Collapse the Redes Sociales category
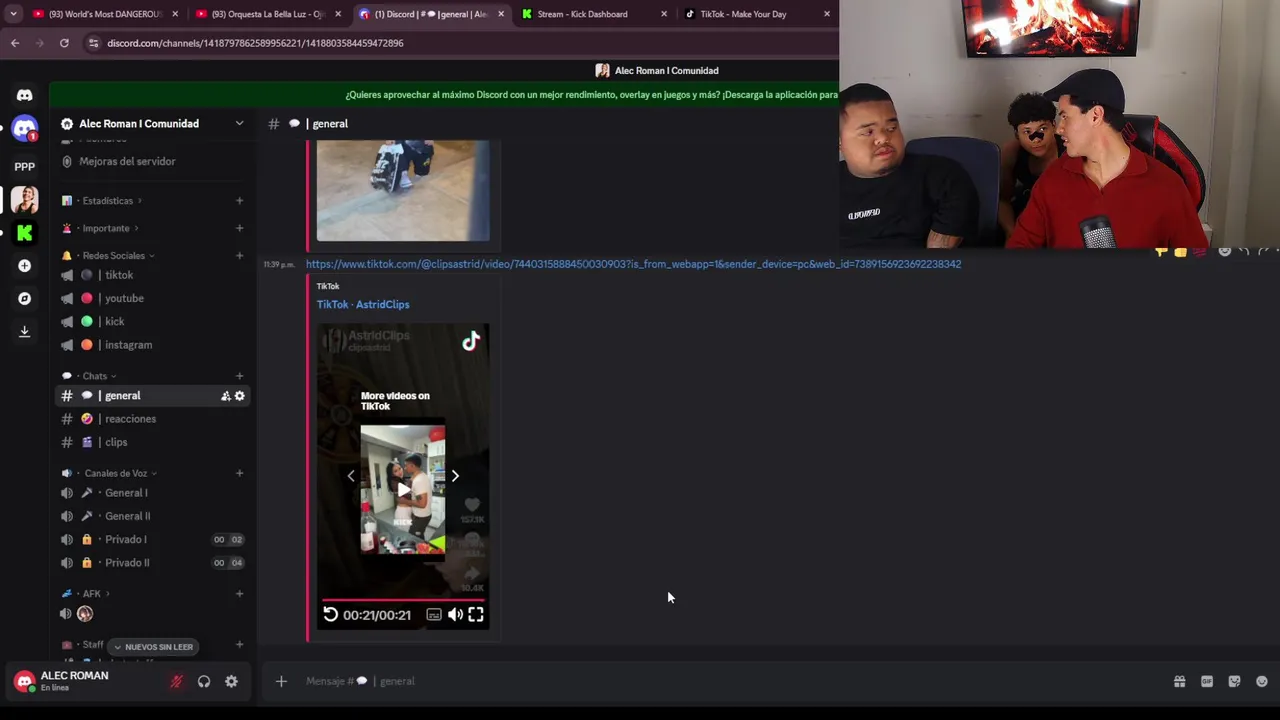Viewport: 1280px width, 720px height. [x=114, y=256]
